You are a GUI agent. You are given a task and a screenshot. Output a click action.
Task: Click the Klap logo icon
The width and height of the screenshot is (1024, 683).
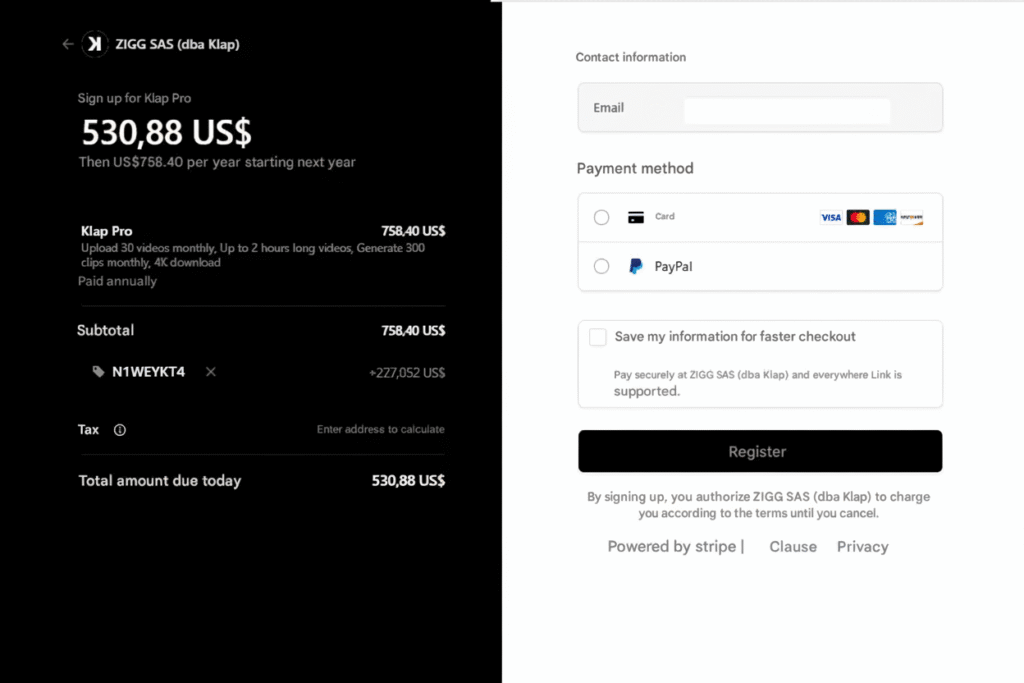point(94,44)
